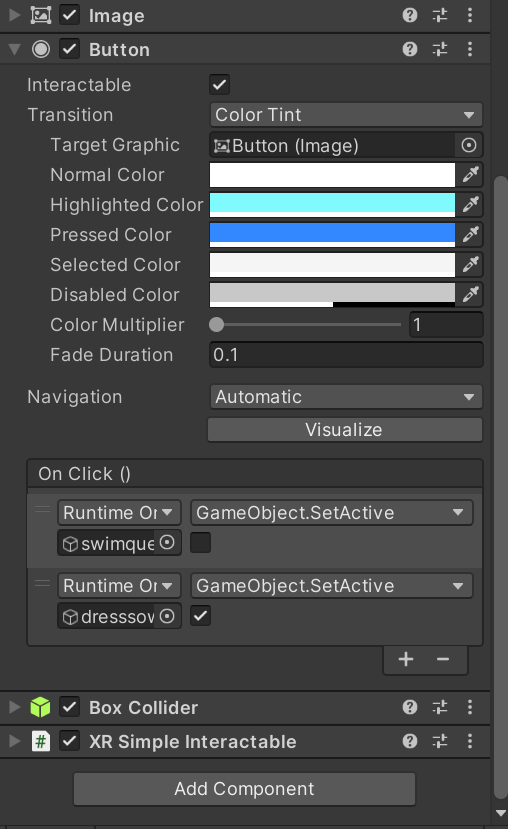Screen dimensions: 508x829
Task: Open presets icon for Button component
Action: click(440, 50)
